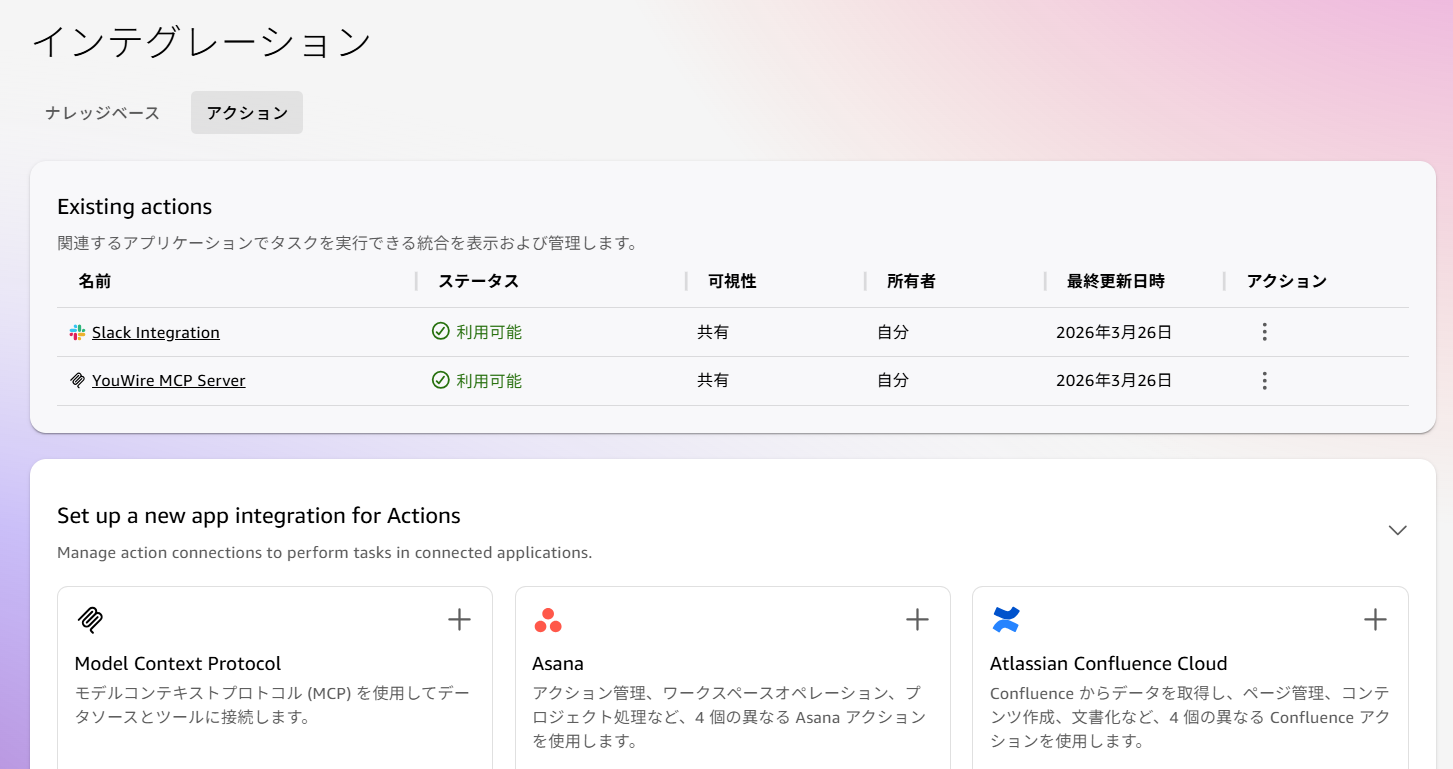Switch to the ナレッジベース tab
The image size is (1453, 769).
pos(100,113)
